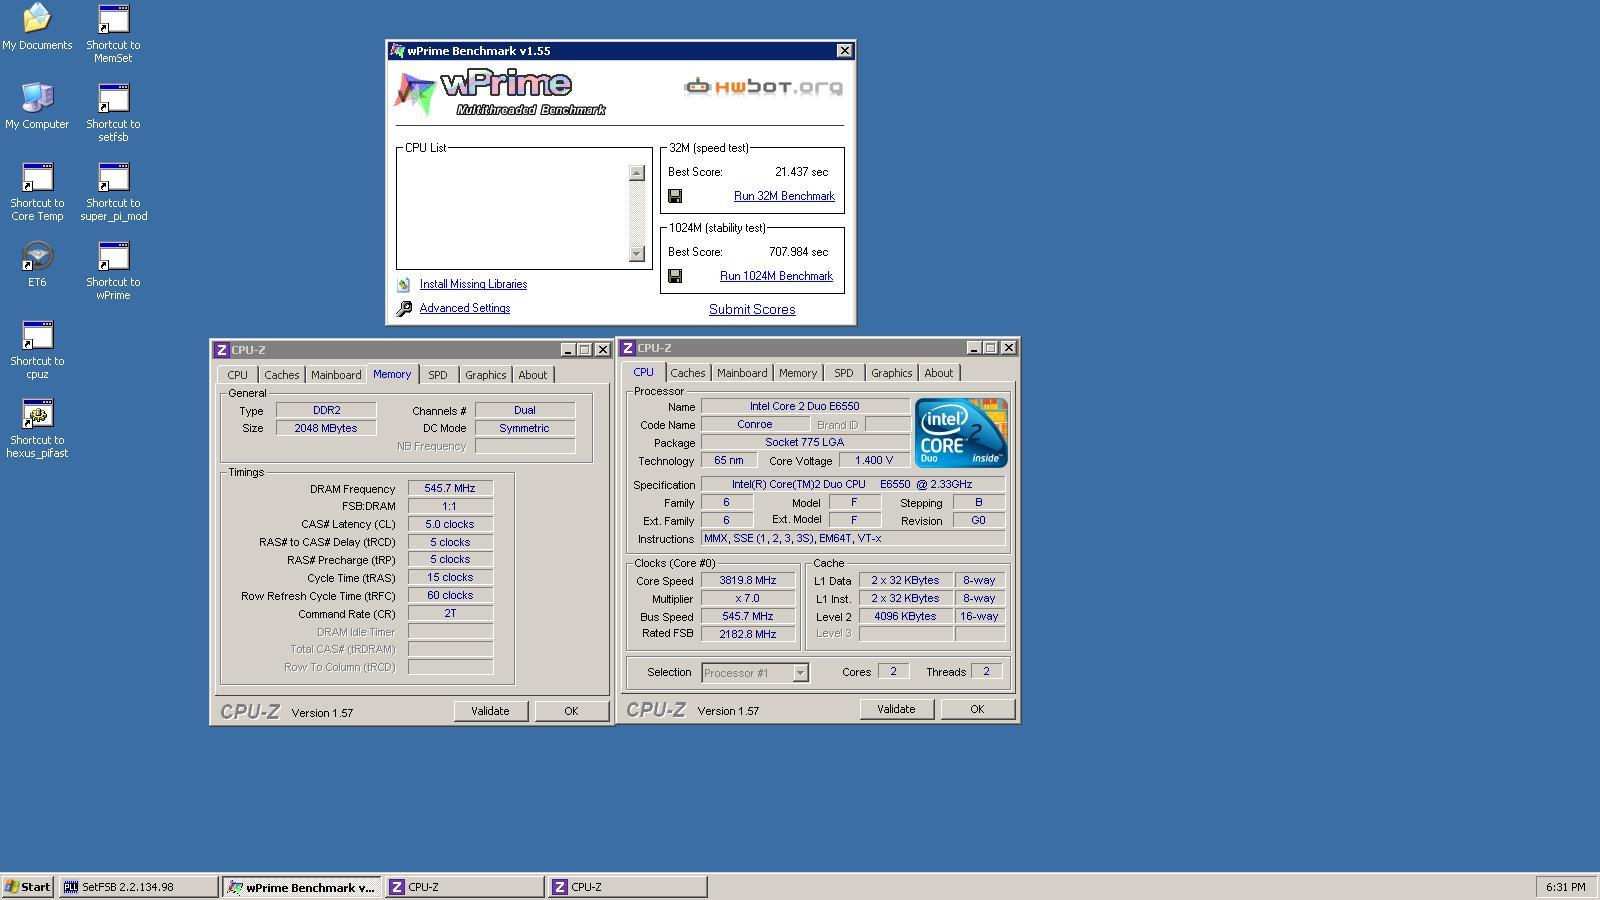This screenshot has width=1600, height=900.
Task: Open the My Documents desktop icon
Action: point(37,27)
